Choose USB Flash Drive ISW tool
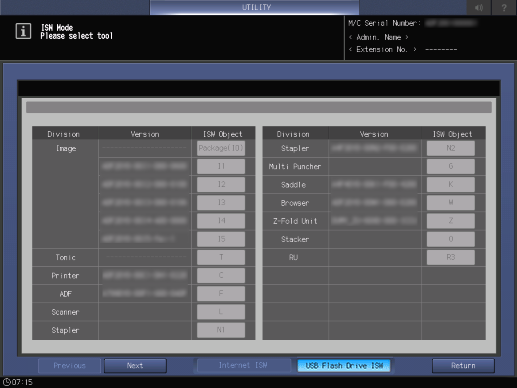The image size is (517, 388). click(344, 366)
